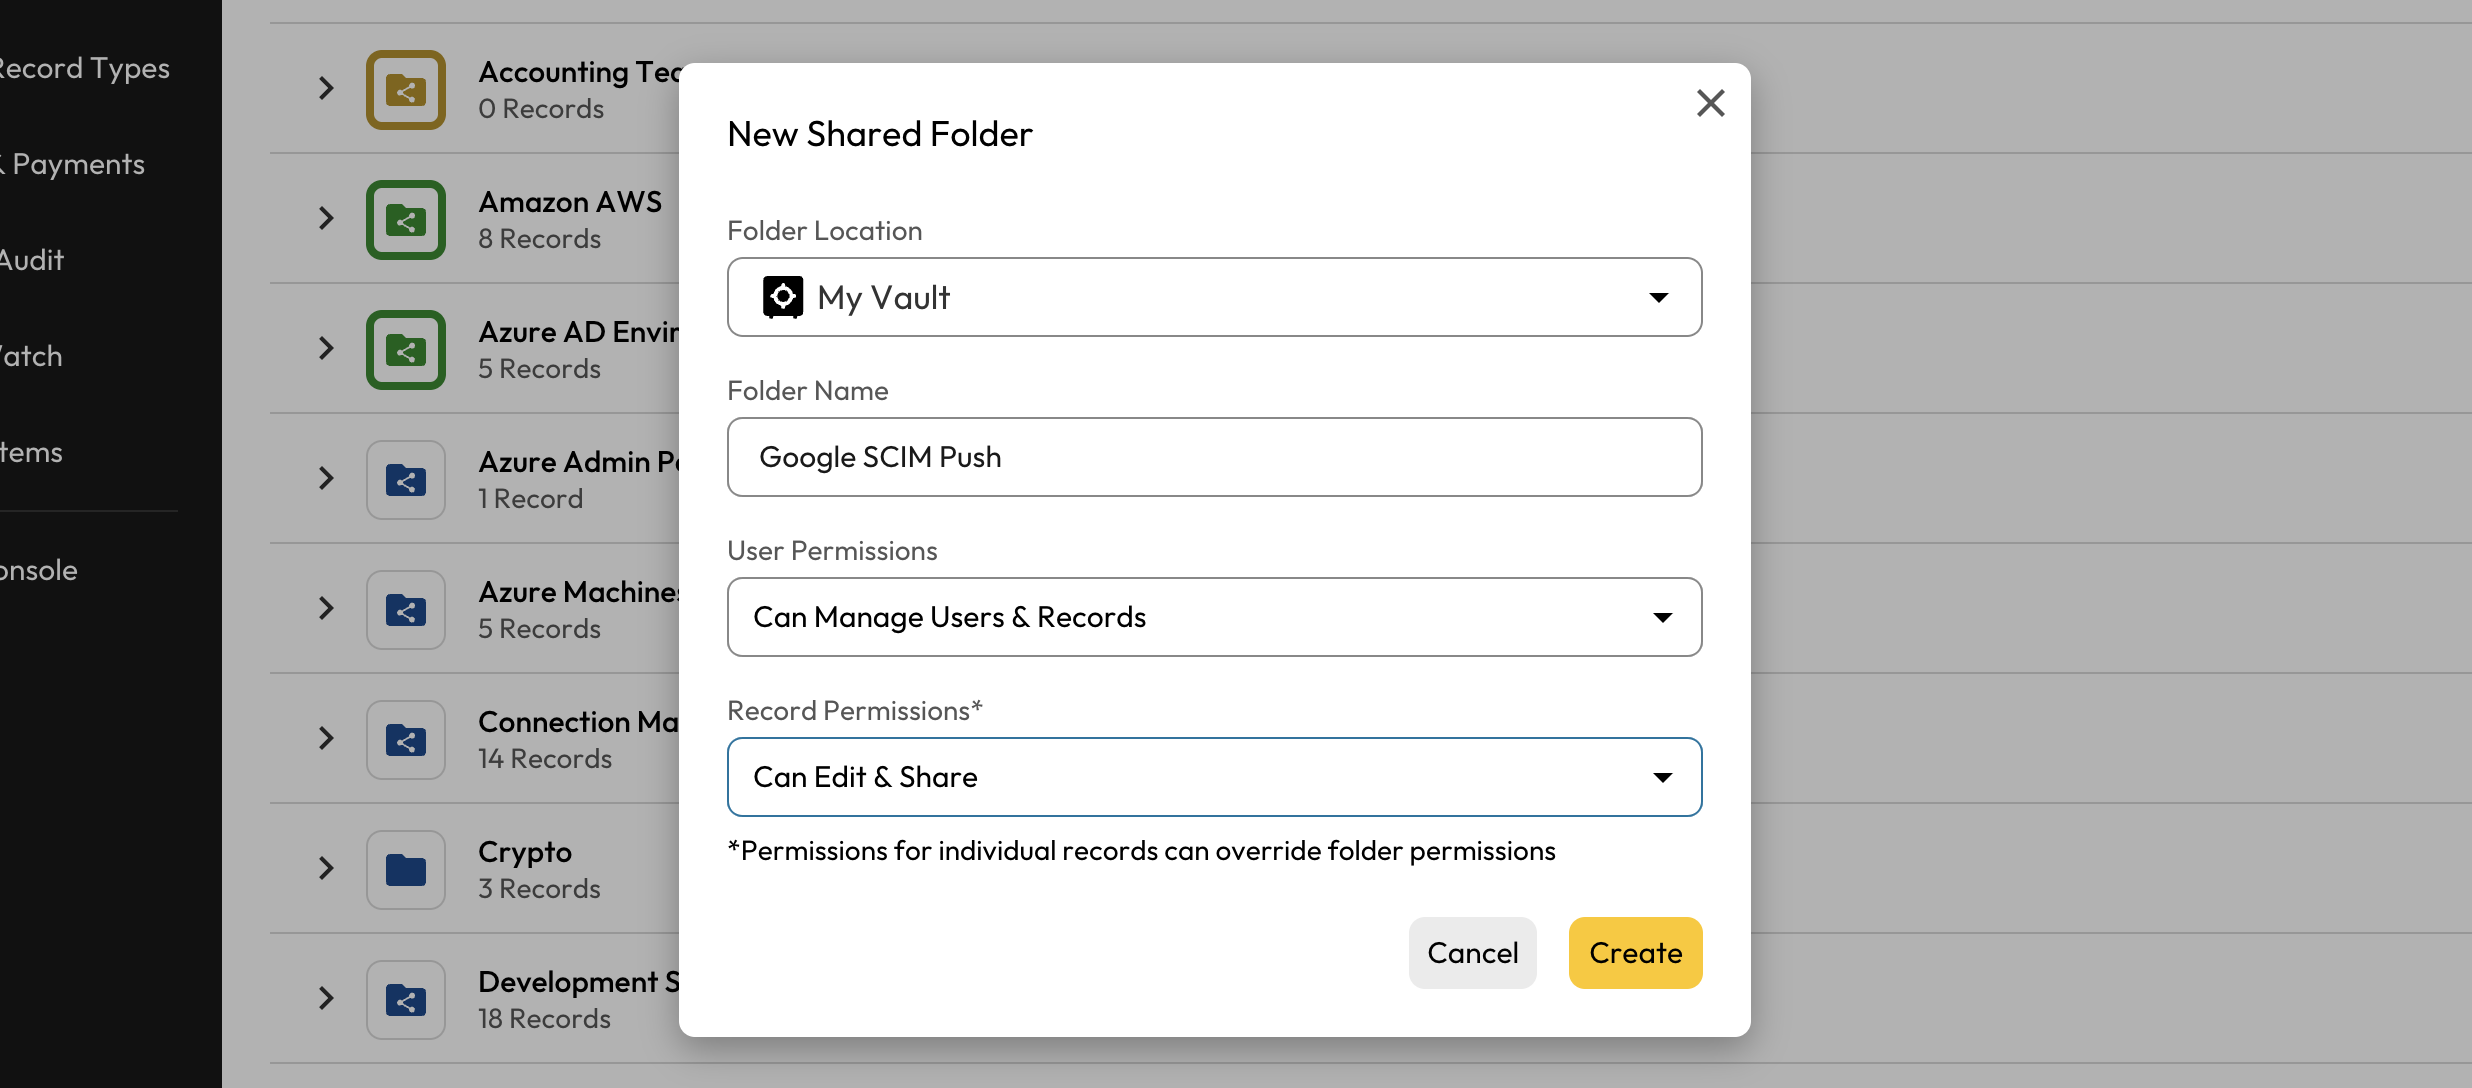Click the Development shared folder icon
Screen dimensions: 2472x1088
(x=405, y=1000)
